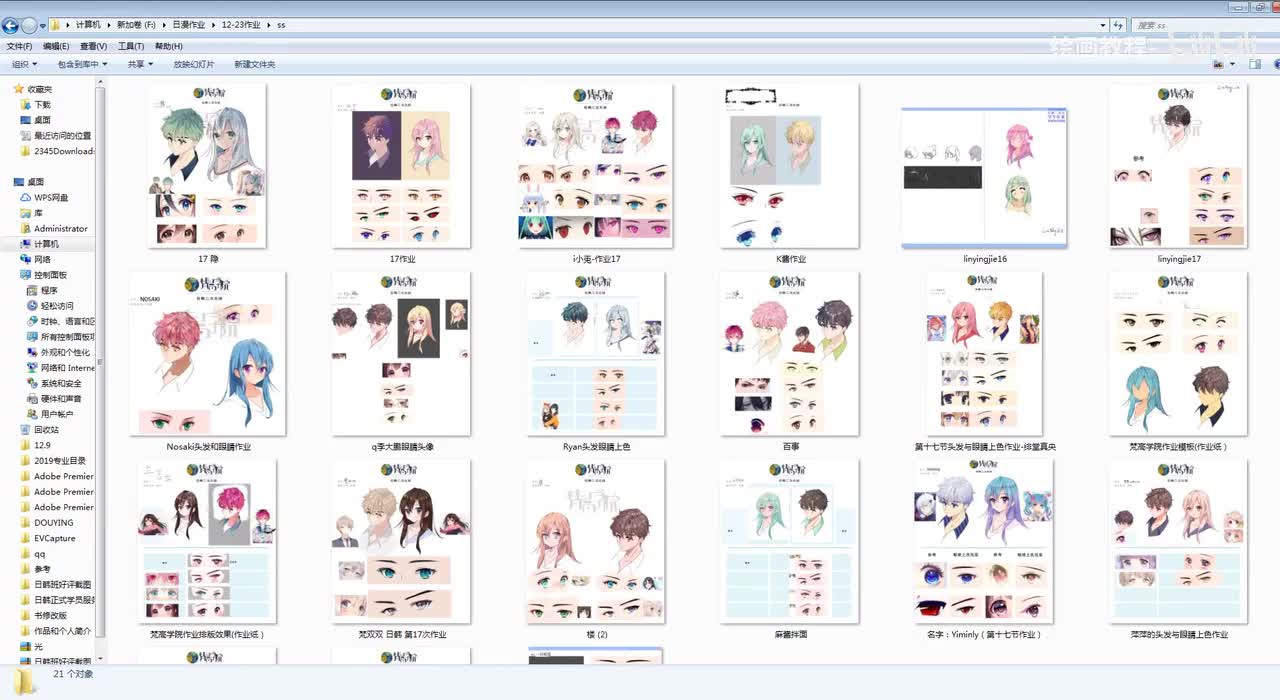The height and width of the screenshot is (700, 1280).
Task: Jump to 12-23作业 in the address path
Action: [x=240, y=25]
